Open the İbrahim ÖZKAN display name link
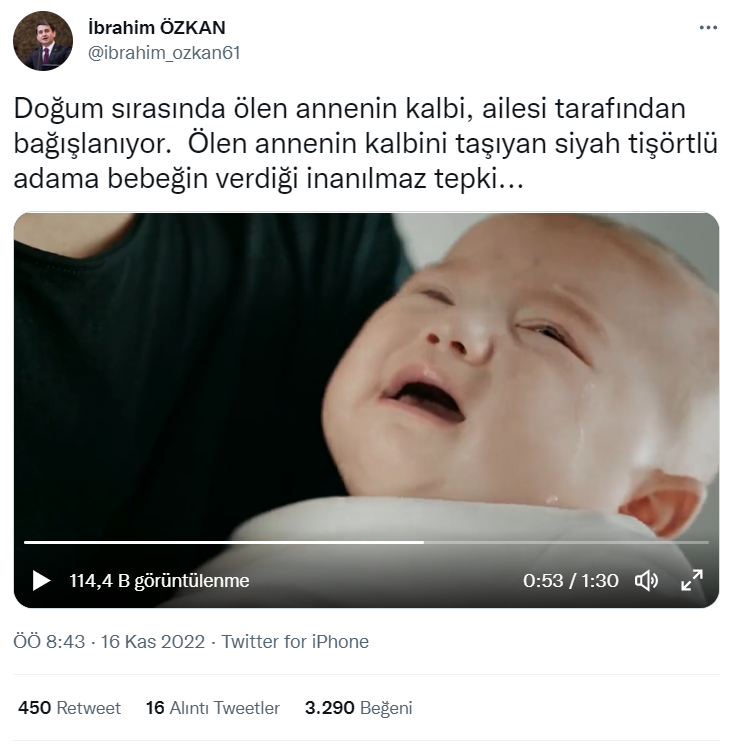The width and height of the screenshot is (735, 747). 157,28
